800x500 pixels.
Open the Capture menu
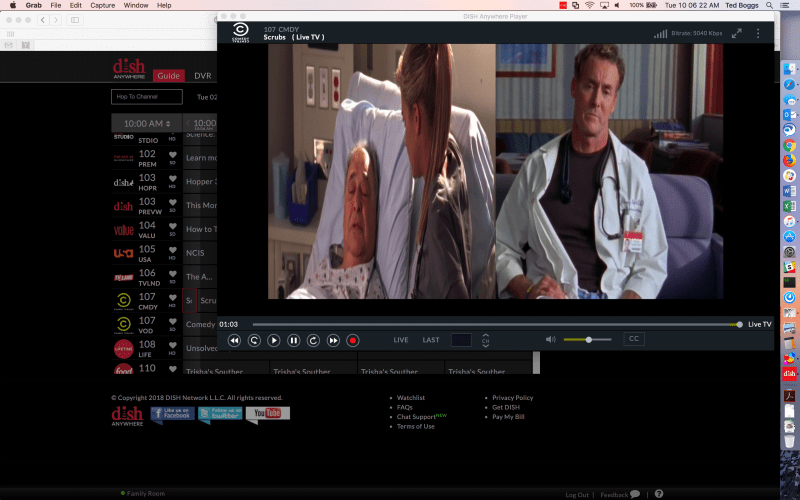102,5
